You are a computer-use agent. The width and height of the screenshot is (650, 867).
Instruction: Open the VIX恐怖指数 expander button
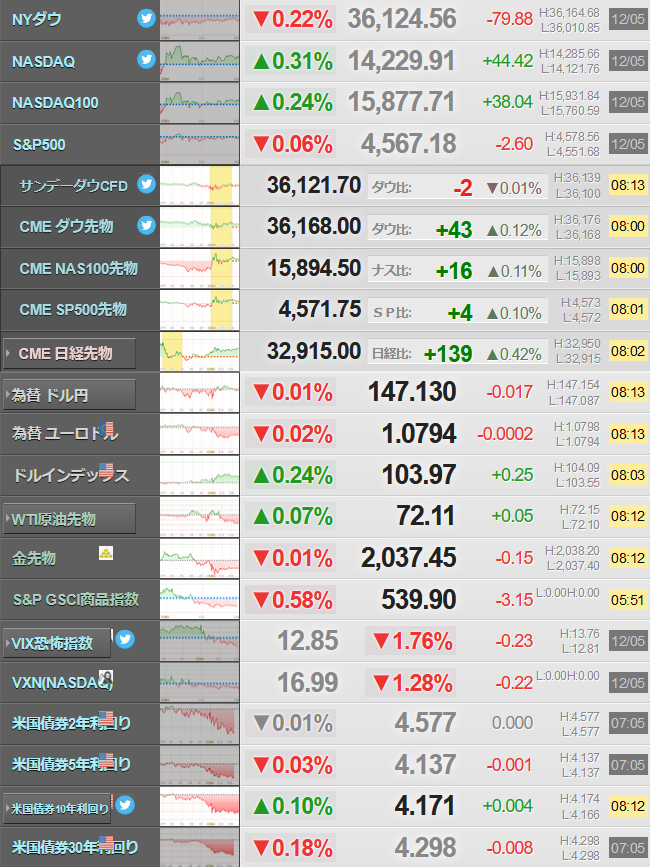tap(57, 643)
